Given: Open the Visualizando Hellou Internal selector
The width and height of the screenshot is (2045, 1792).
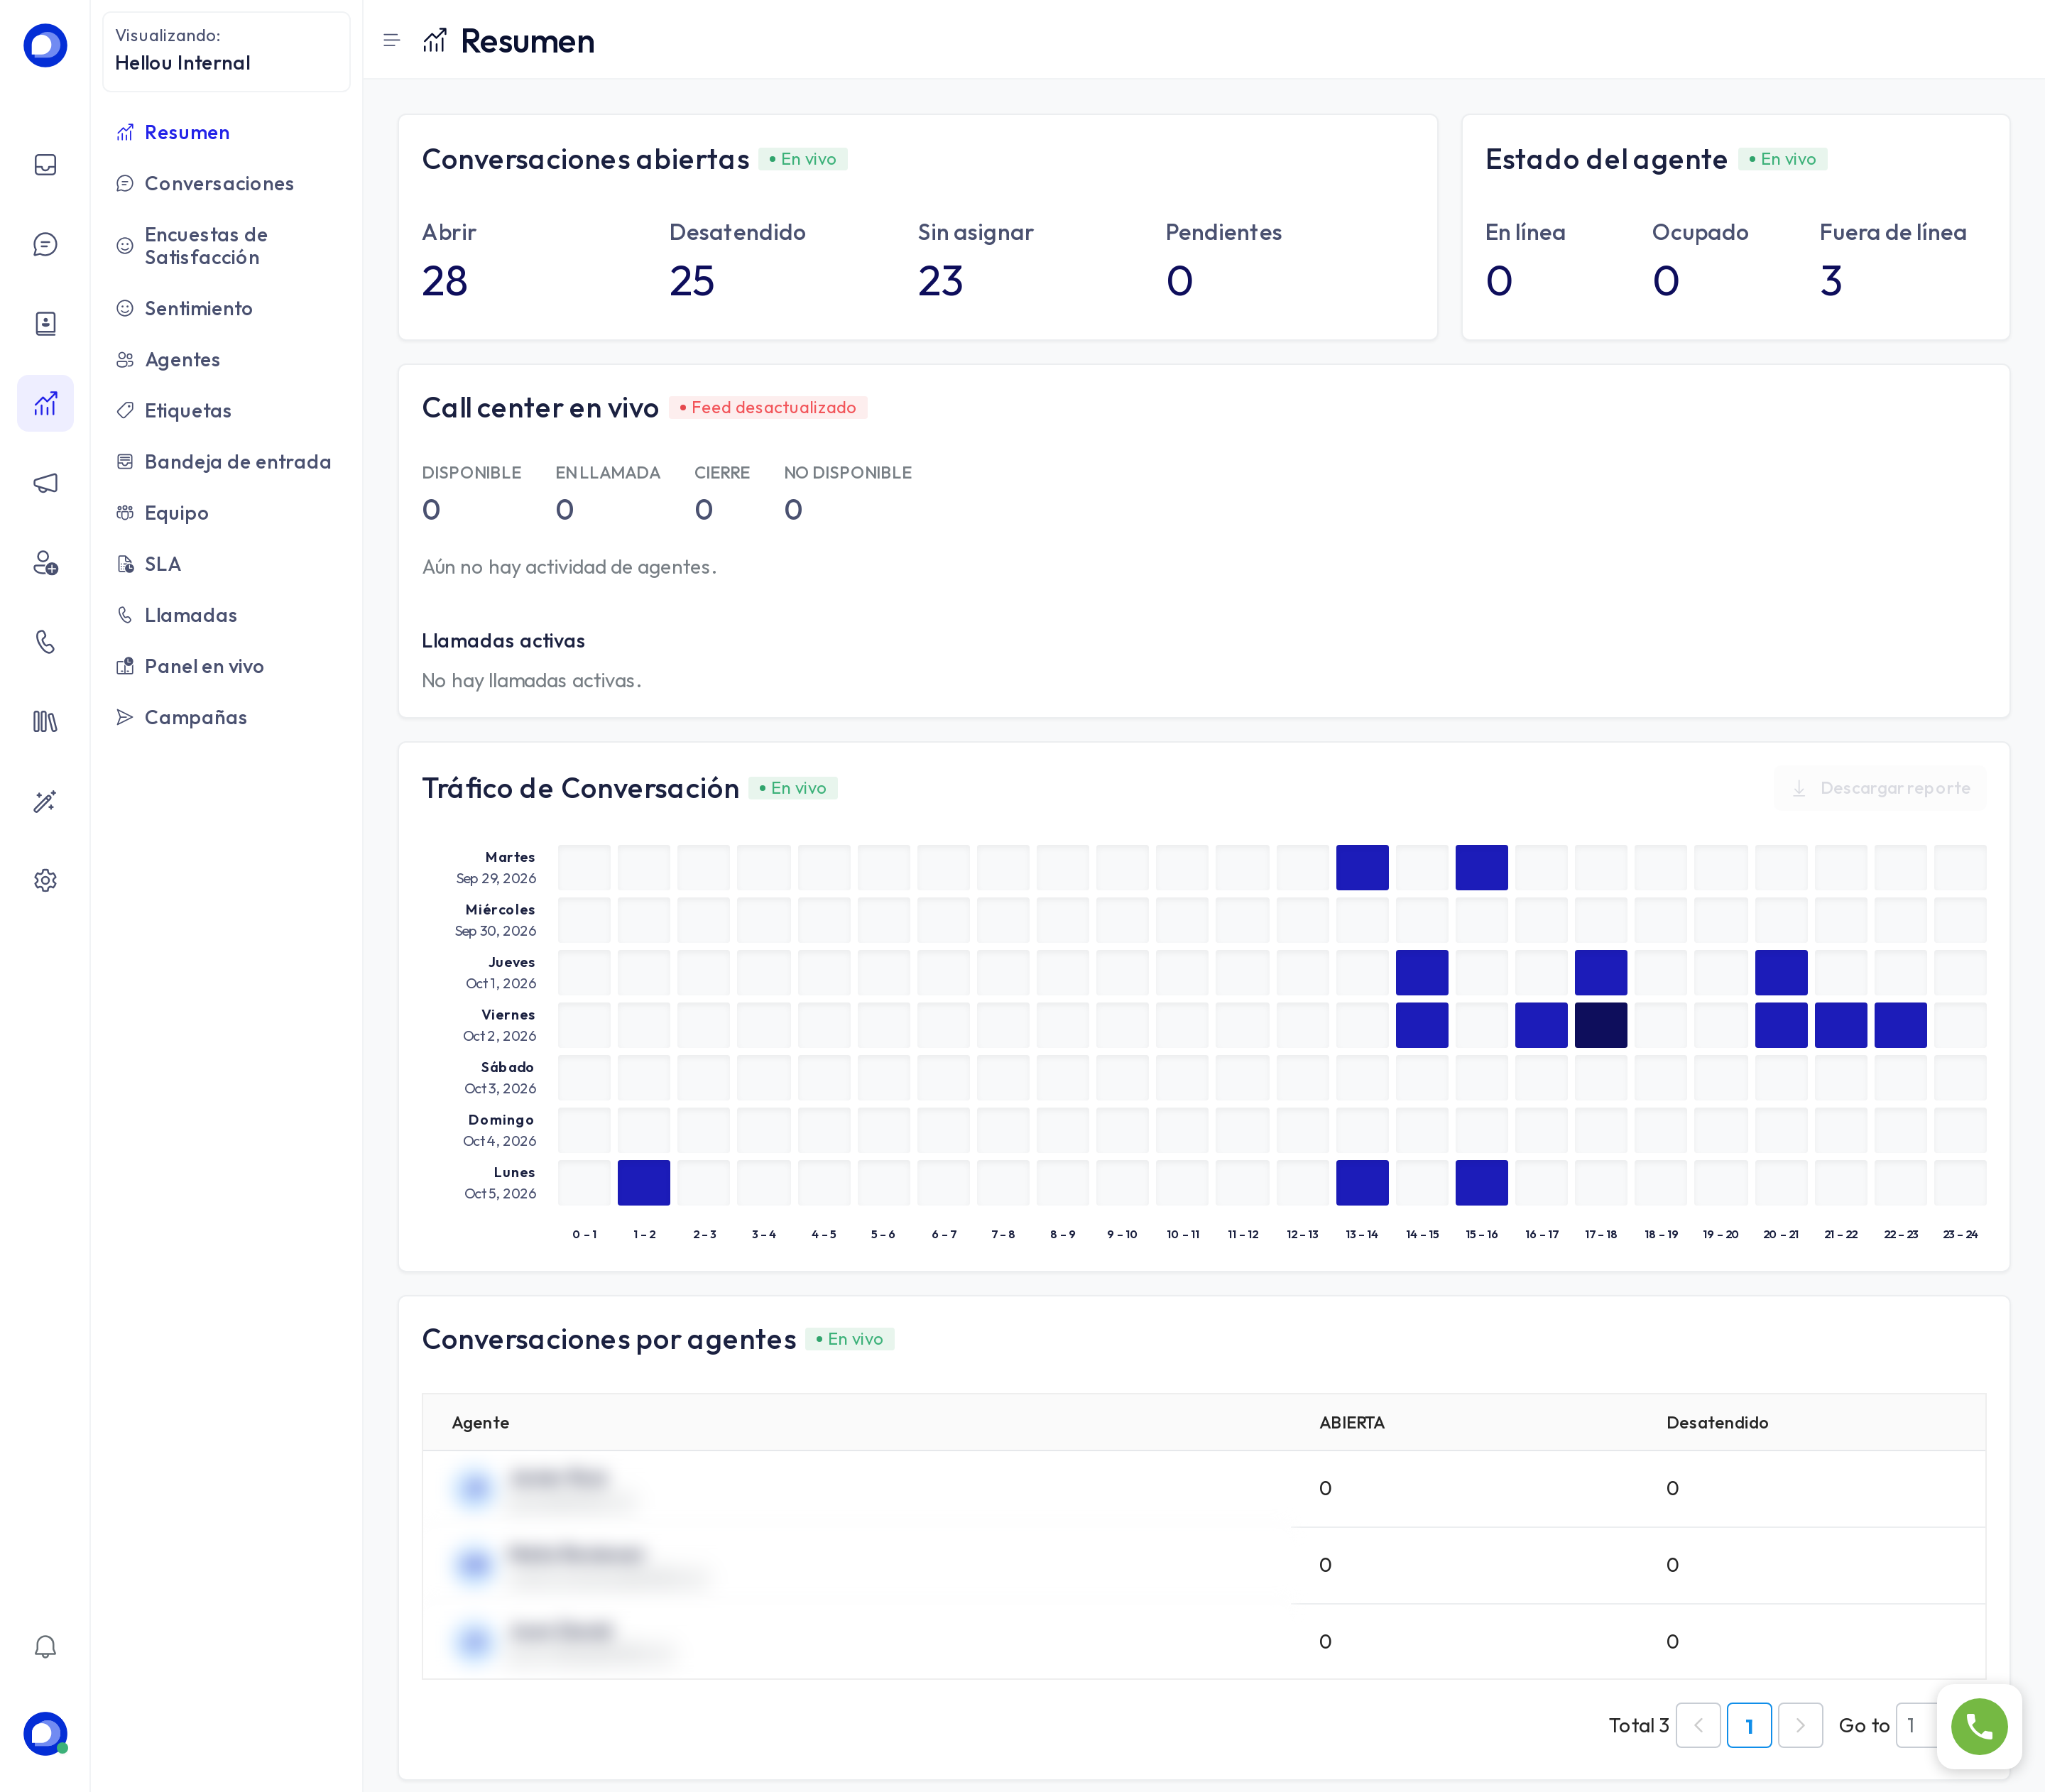Looking at the screenshot, I should [x=226, y=51].
